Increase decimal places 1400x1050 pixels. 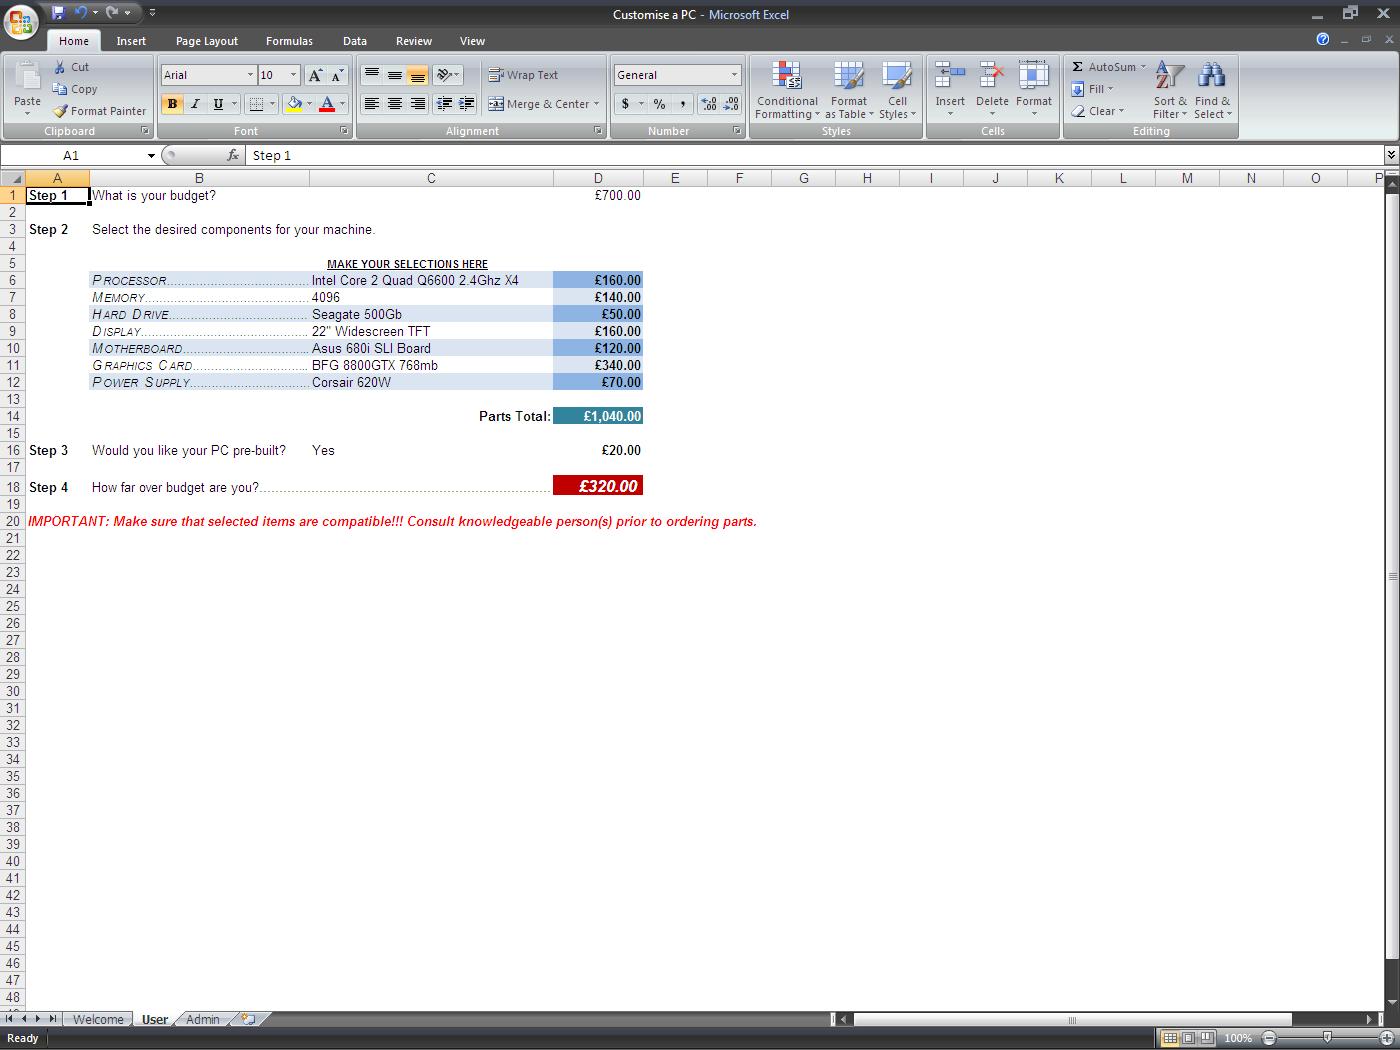709,104
